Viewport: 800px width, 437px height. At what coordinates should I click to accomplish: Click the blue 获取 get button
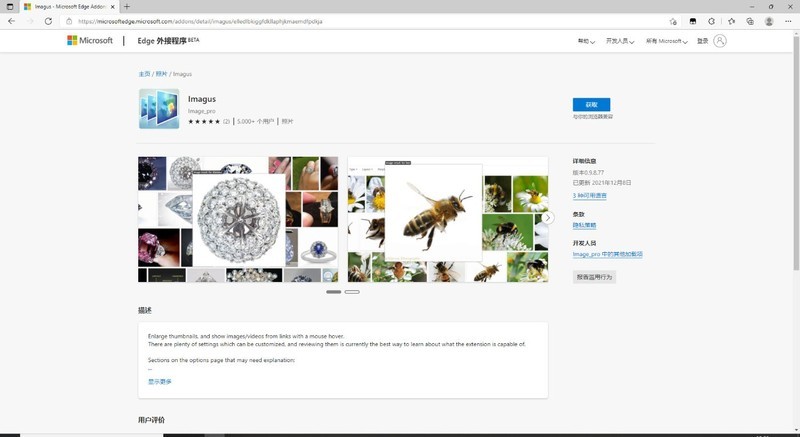click(591, 105)
